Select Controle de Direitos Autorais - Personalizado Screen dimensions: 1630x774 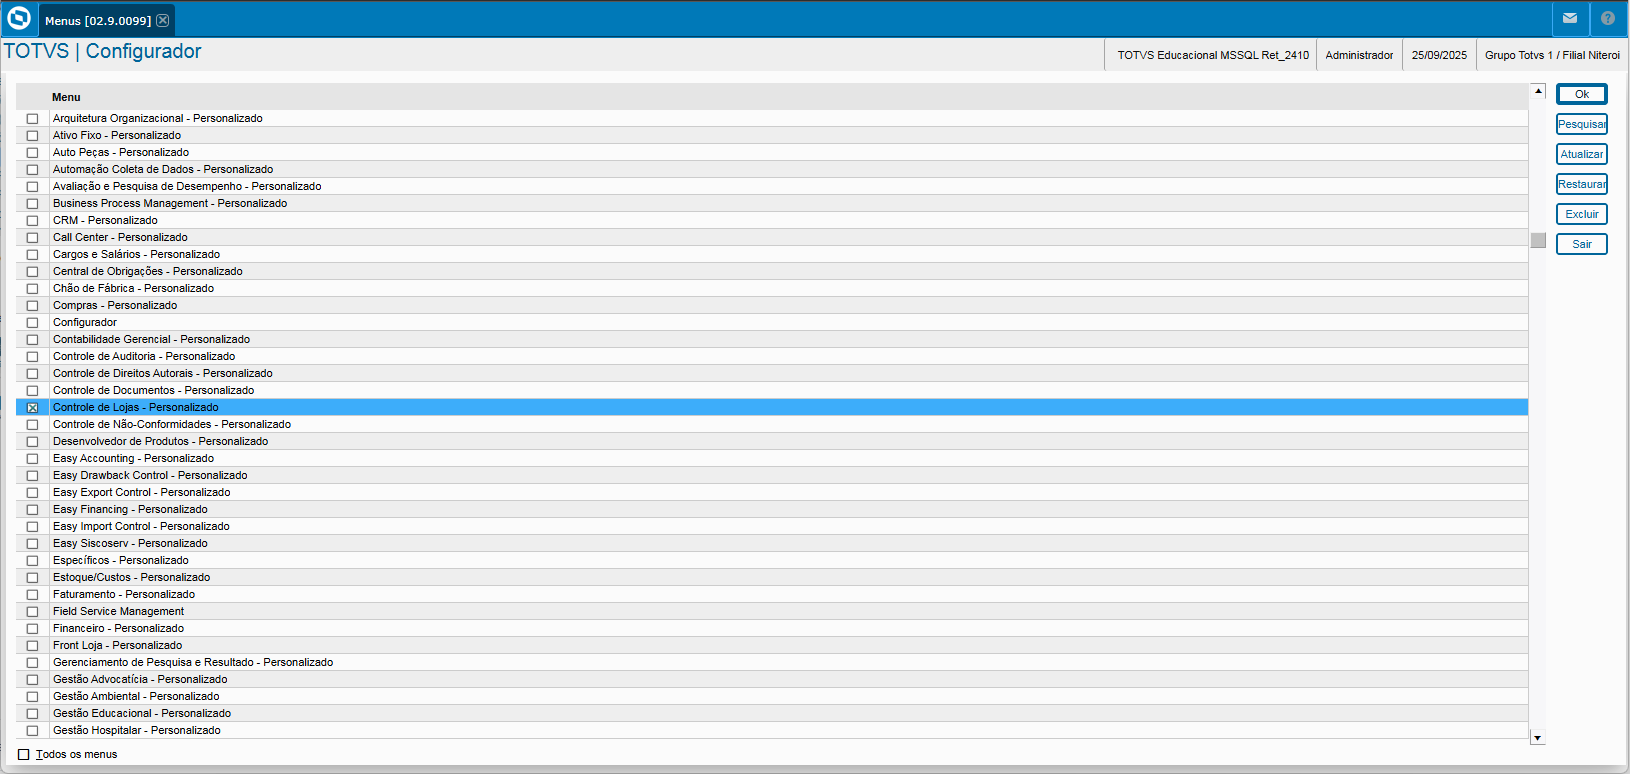(772, 373)
